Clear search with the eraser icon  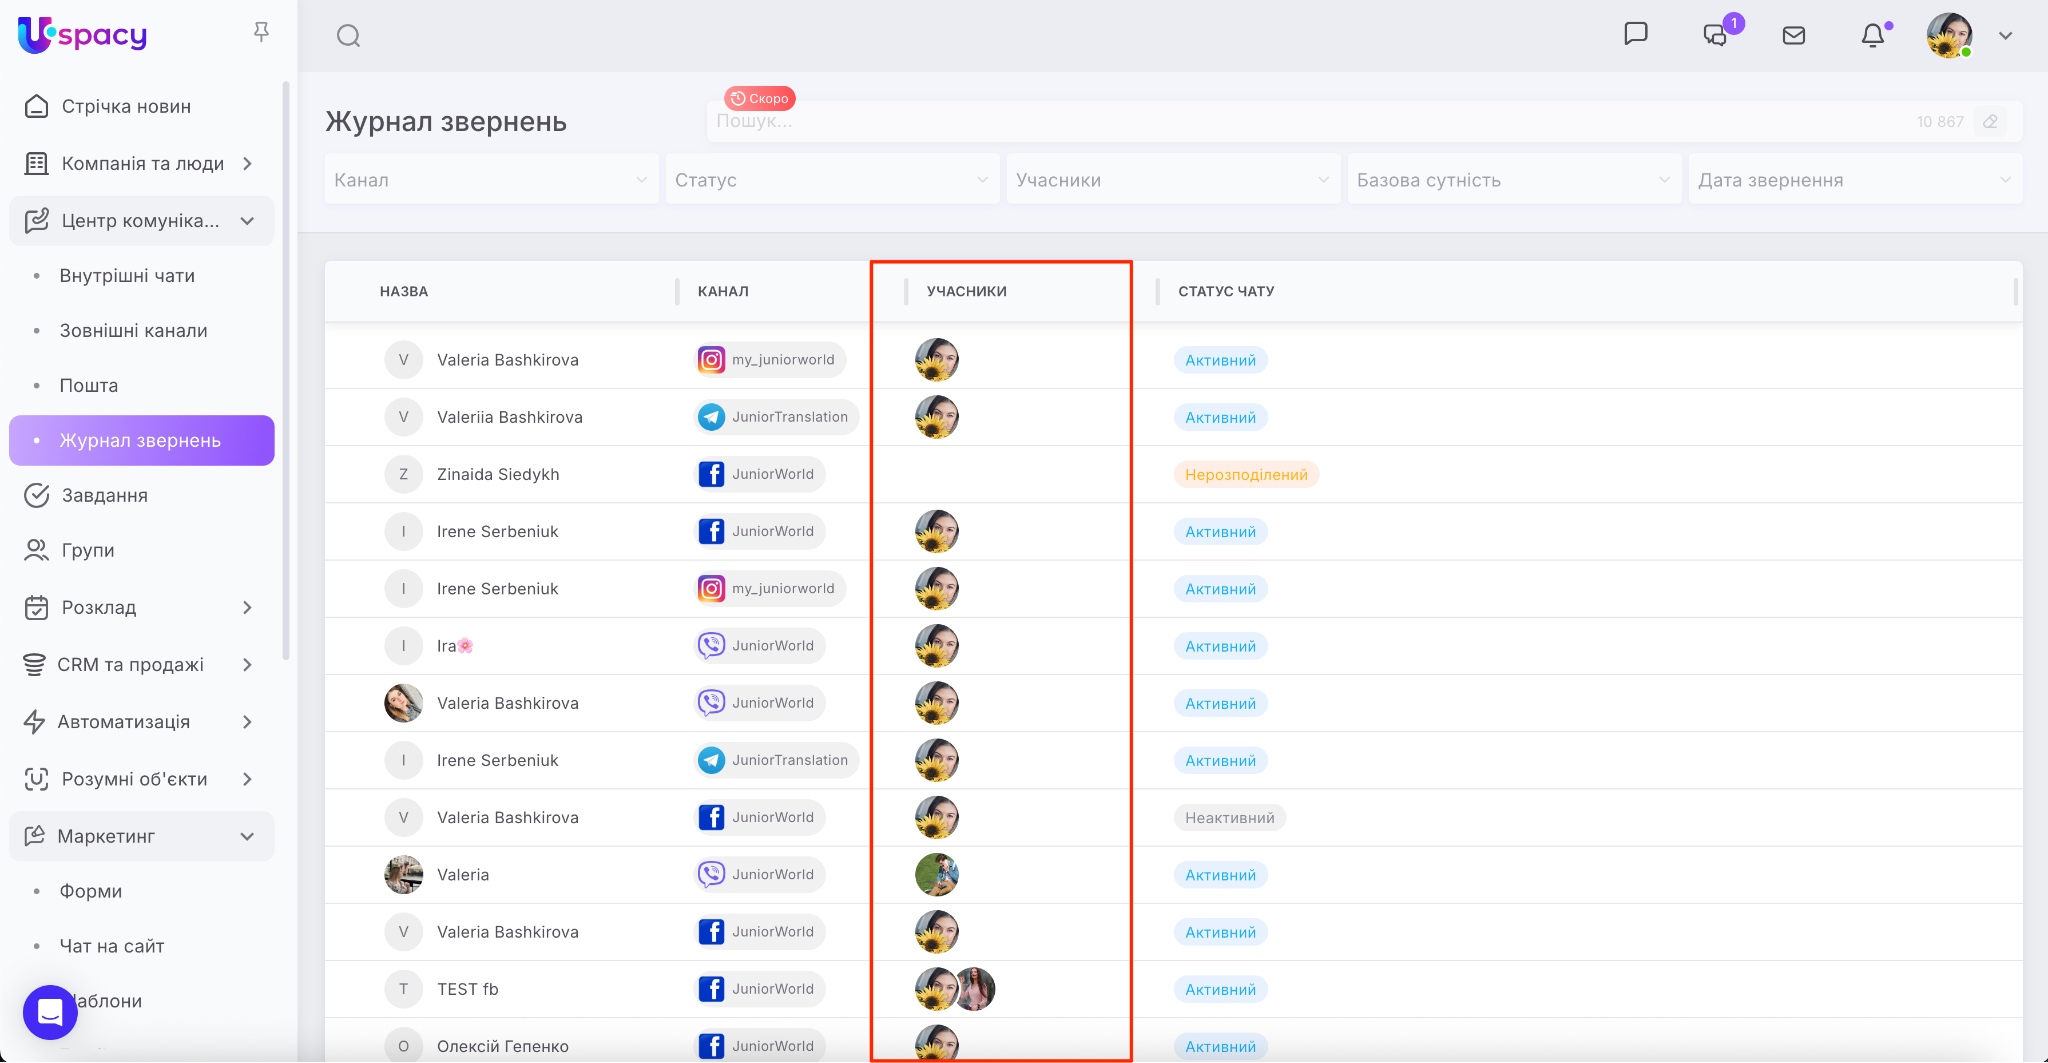click(1990, 122)
